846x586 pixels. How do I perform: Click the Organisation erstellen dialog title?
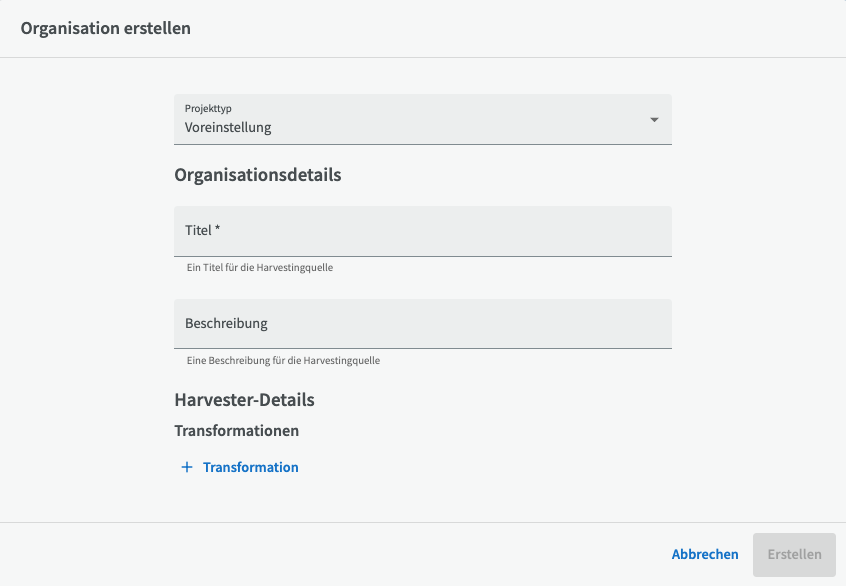click(106, 28)
